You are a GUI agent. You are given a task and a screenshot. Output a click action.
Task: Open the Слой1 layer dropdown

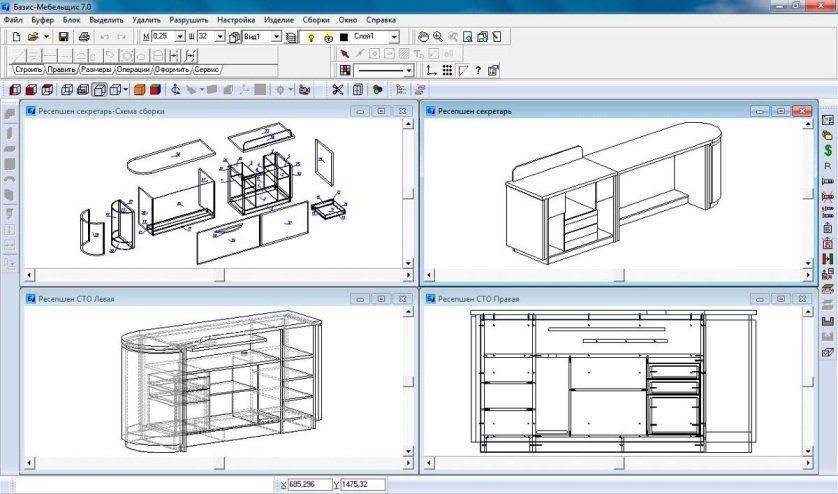pos(394,36)
